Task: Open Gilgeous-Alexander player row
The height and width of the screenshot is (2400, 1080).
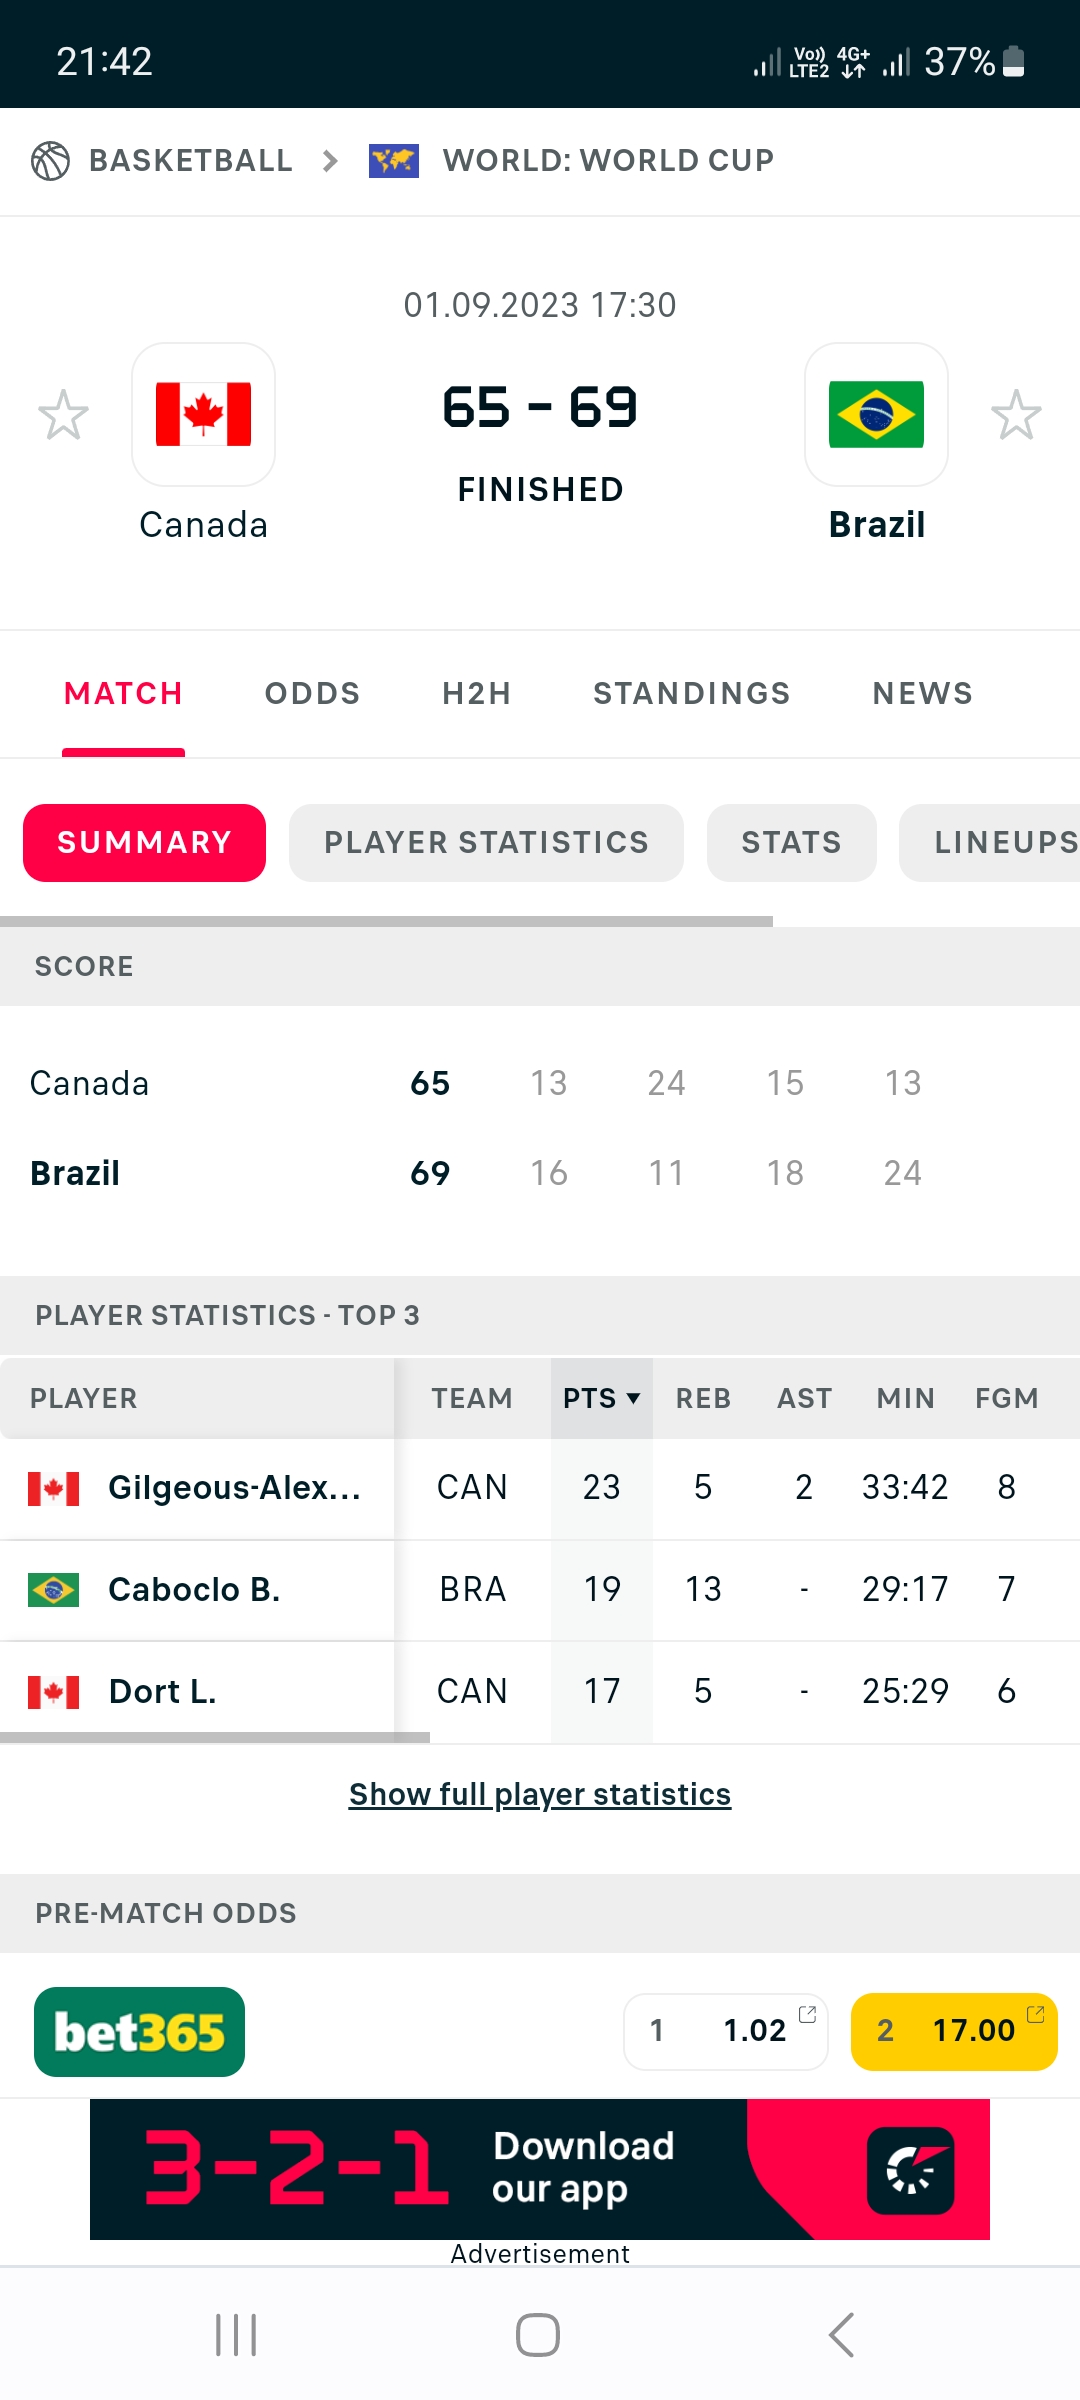Action: [x=234, y=1488]
